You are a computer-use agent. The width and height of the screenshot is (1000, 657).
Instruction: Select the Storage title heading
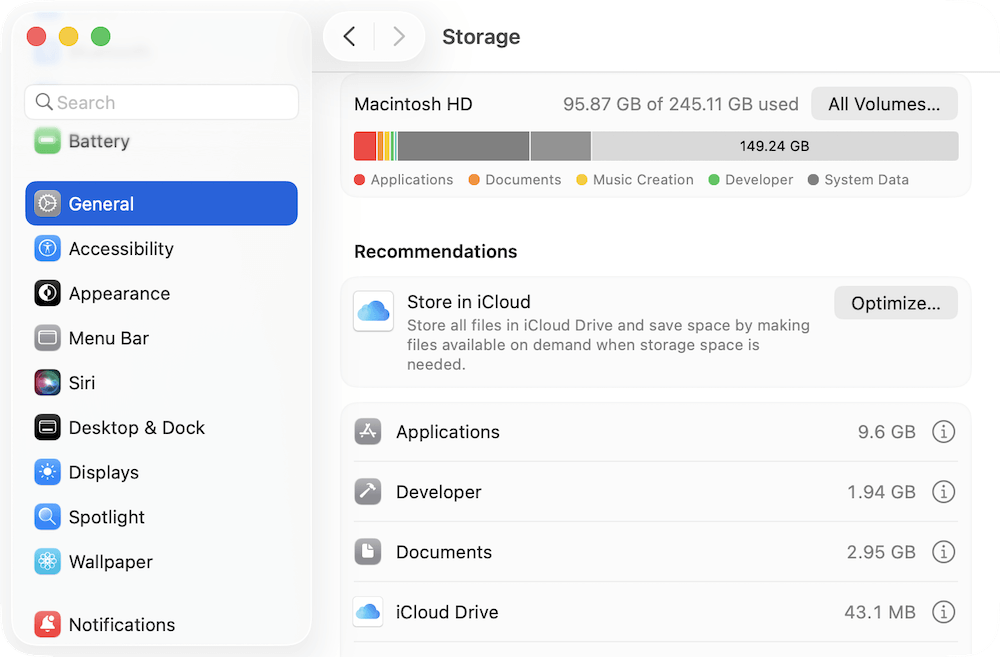(481, 37)
